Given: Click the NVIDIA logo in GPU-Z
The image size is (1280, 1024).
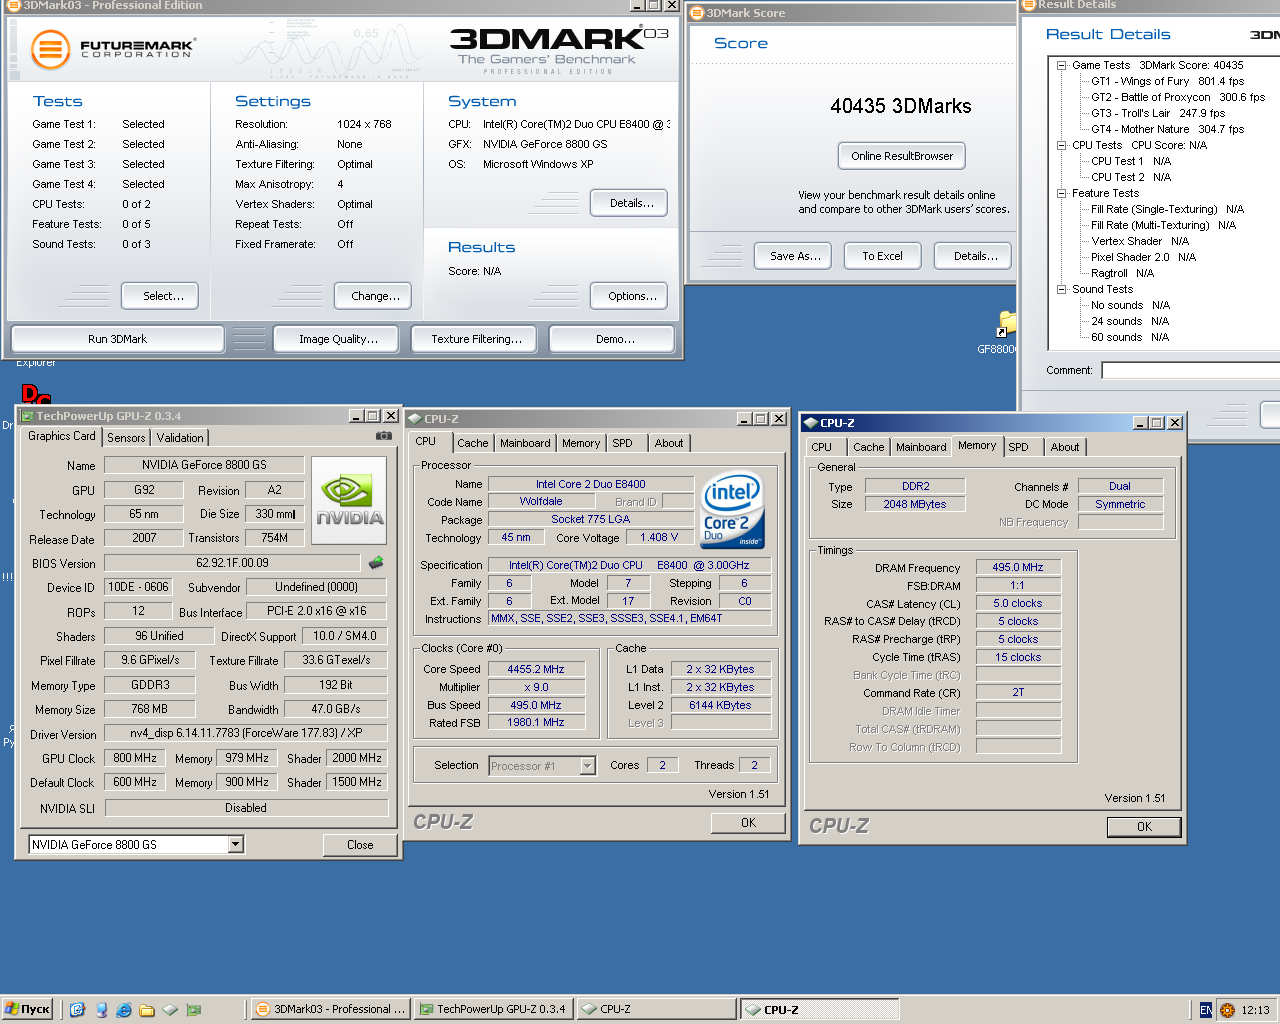Looking at the screenshot, I should click(349, 500).
